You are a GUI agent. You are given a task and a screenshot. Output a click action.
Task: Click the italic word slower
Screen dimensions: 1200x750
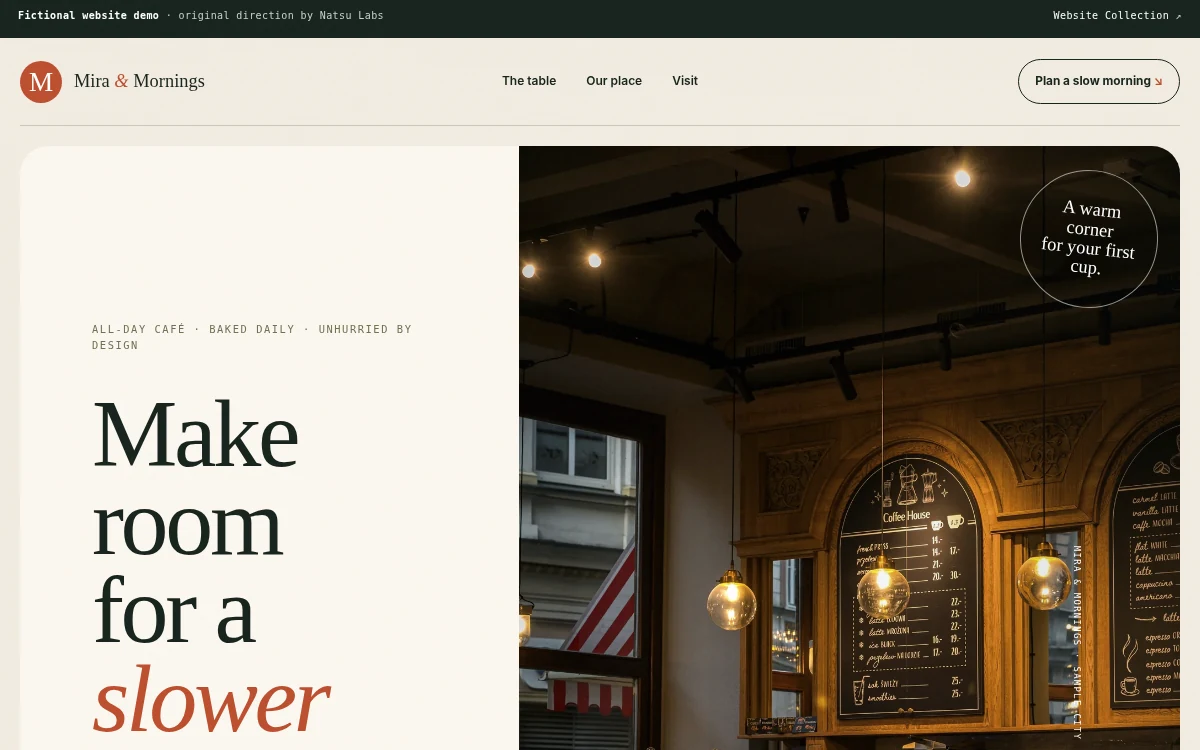[x=211, y=700]
